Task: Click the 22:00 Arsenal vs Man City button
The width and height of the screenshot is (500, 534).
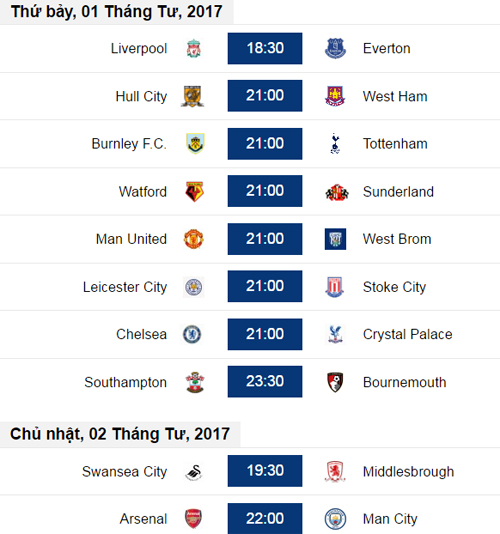Action: click(265, 518)
